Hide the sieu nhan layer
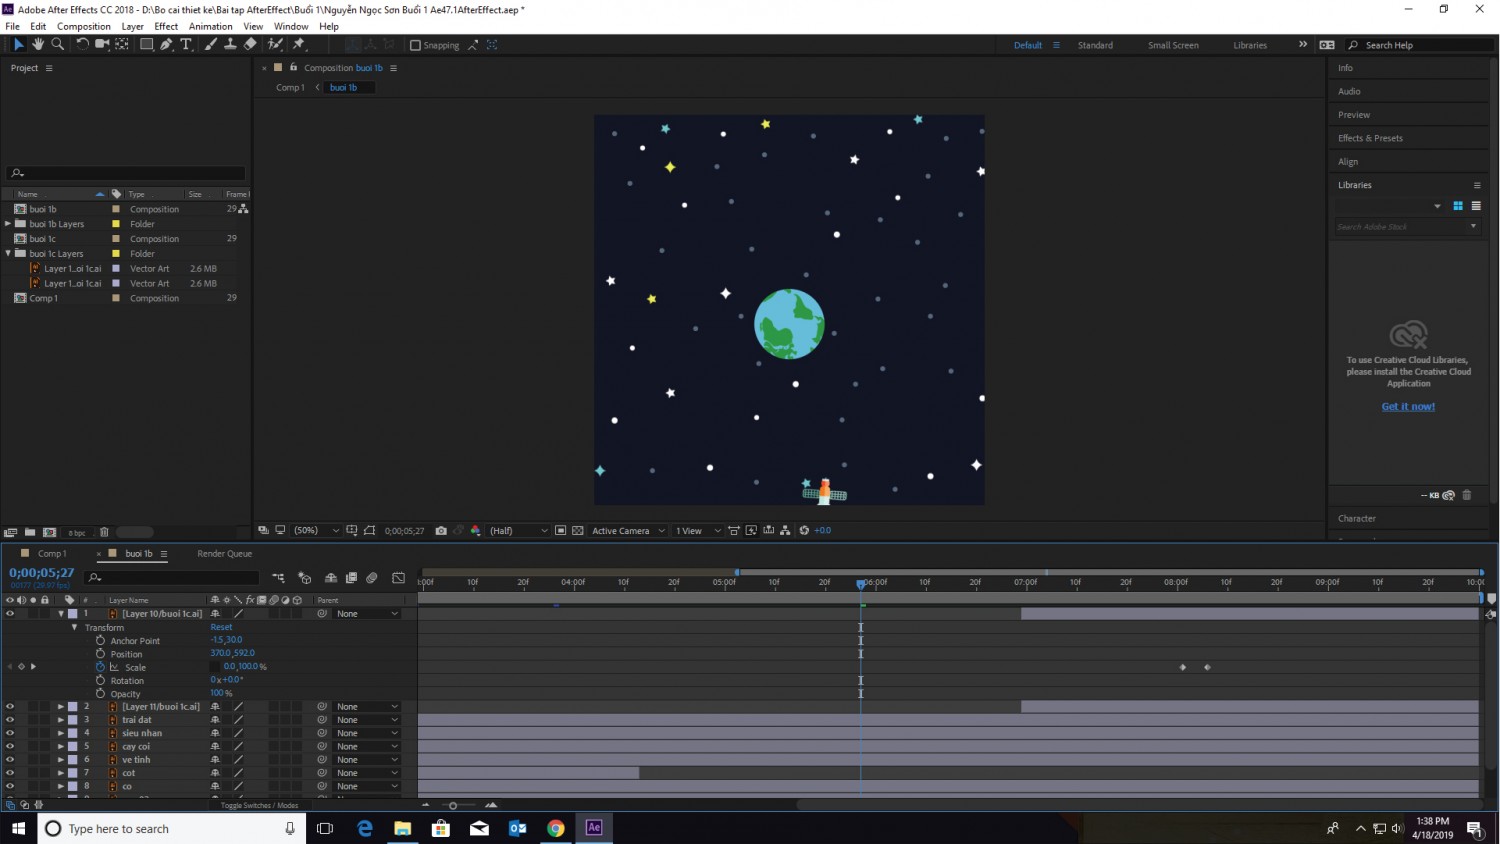The height and width of the screenshot is (844, 1500). point(10,733)
